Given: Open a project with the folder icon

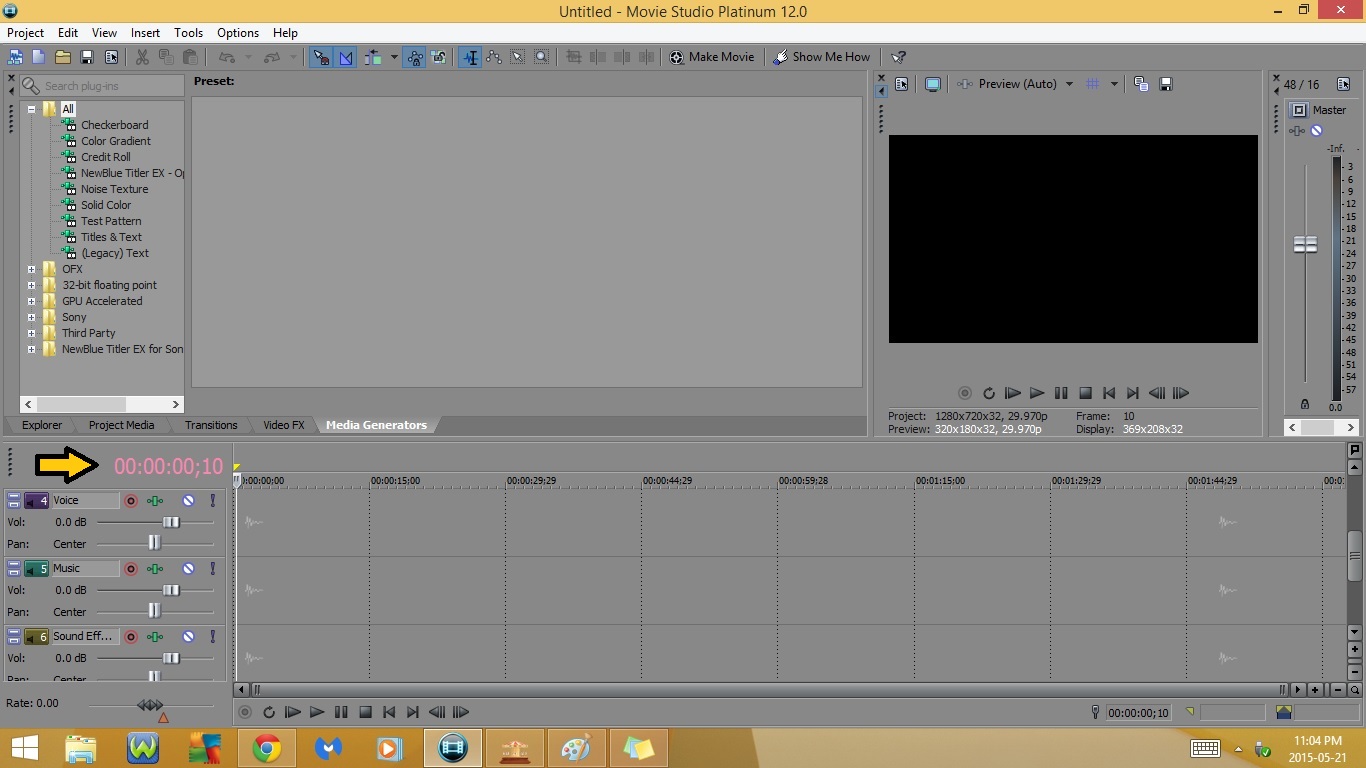Looking at the screenshot, I should 62,57.
